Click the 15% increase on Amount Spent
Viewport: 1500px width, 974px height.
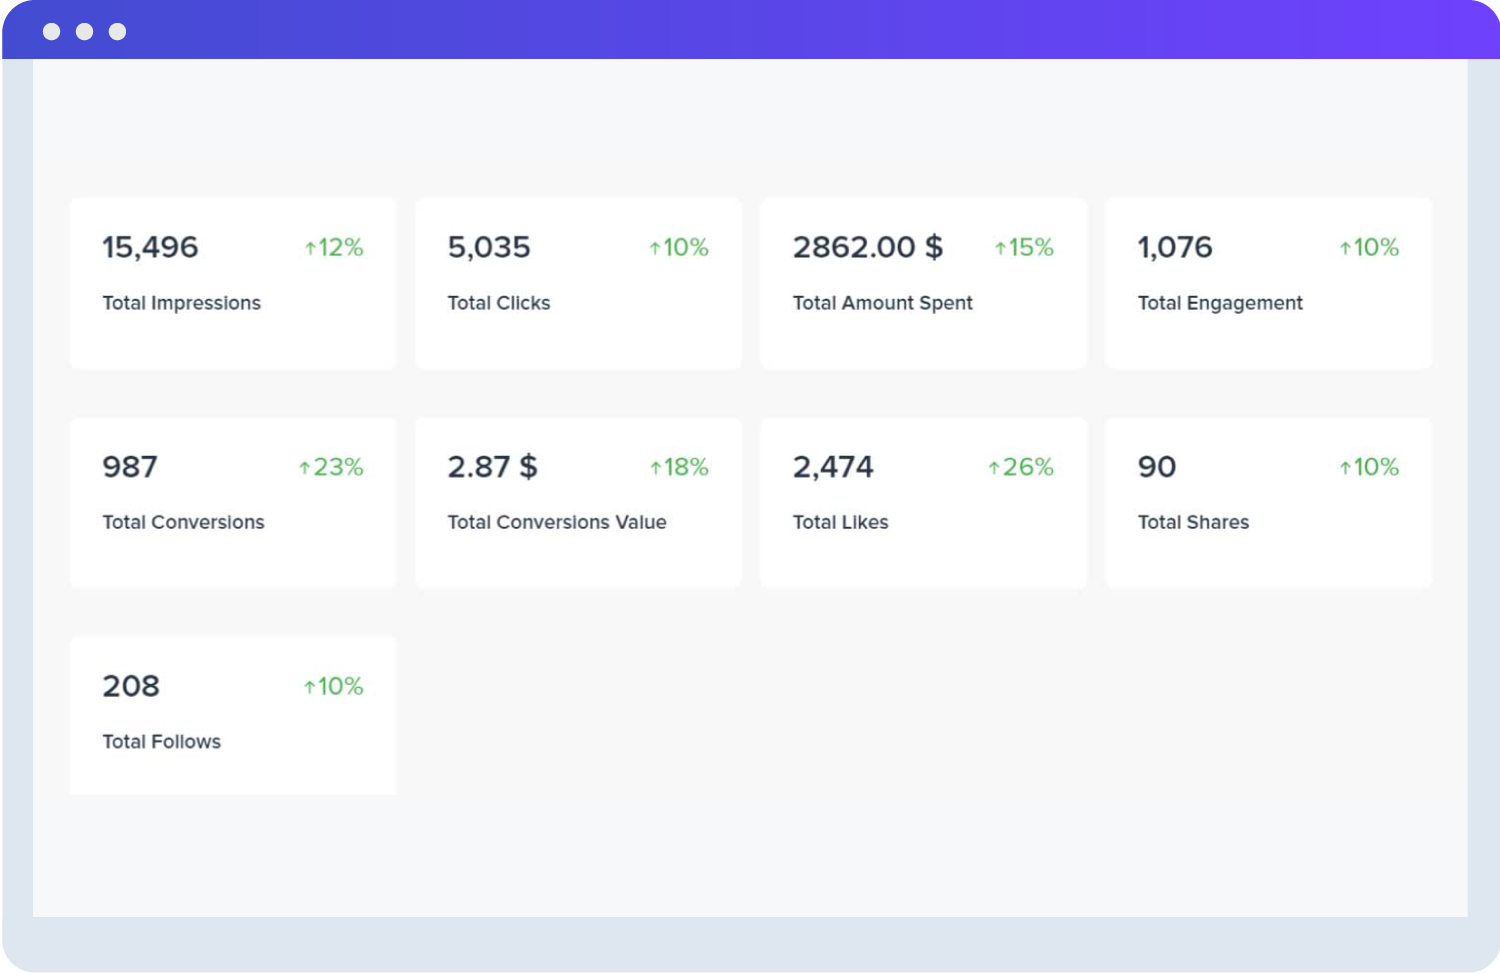coord(1024,247)
